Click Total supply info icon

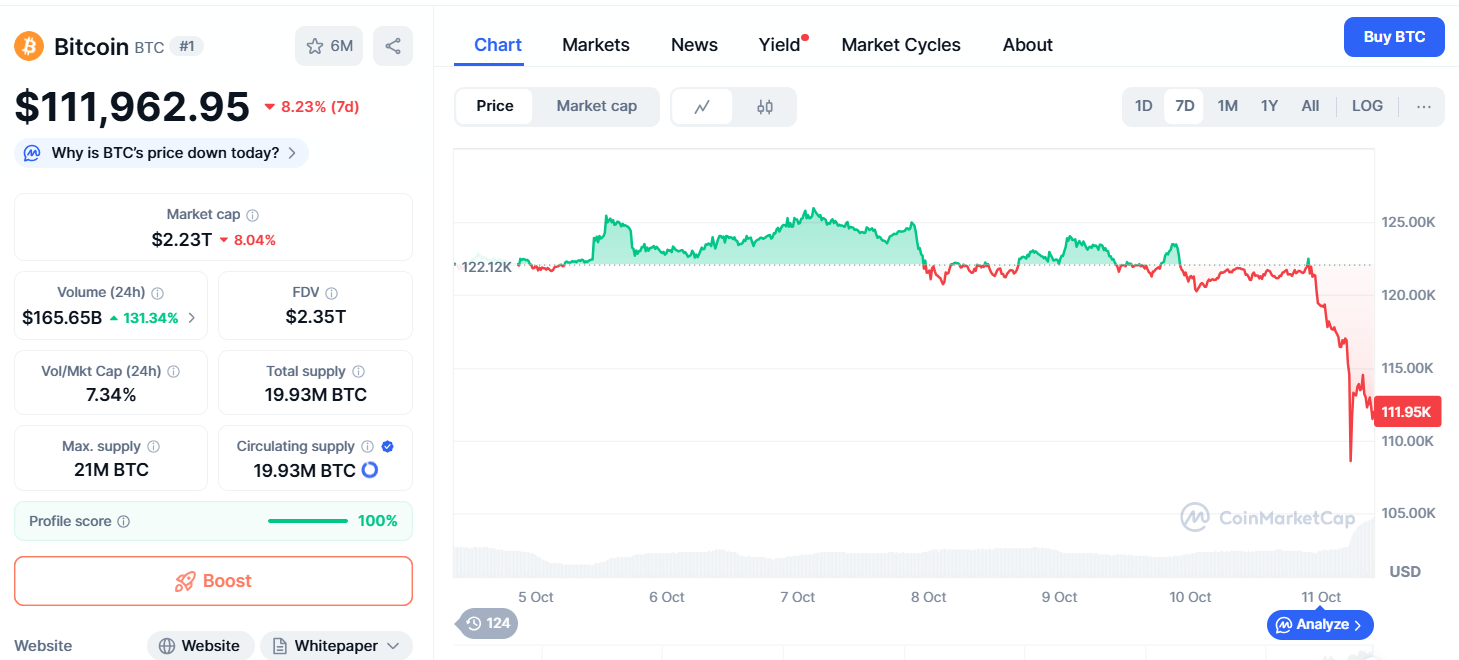[359, 371]
